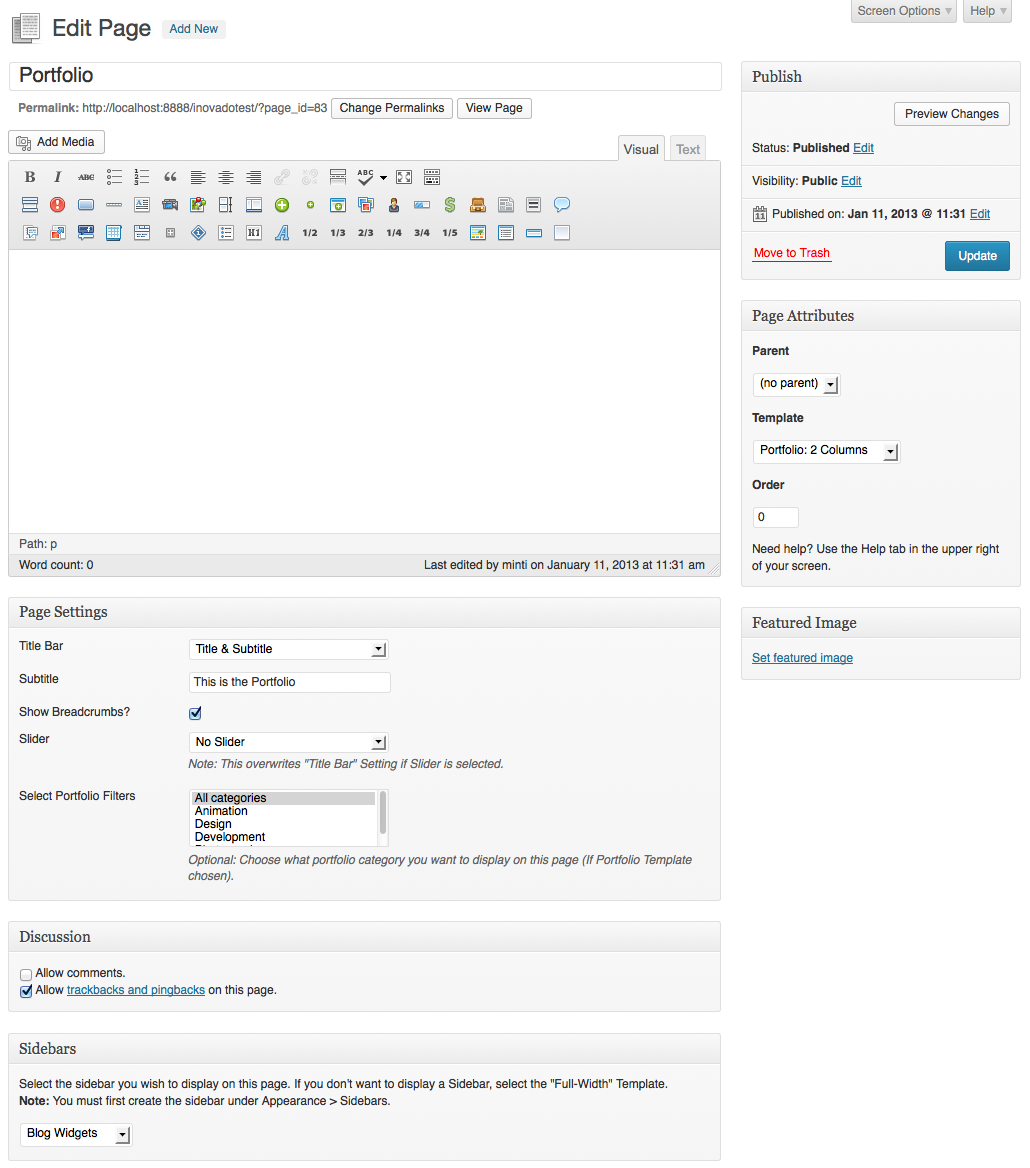Viewport: 1030px width, 1168px height.
Task: Apply italic formatting
Action: tap(57, 177)
